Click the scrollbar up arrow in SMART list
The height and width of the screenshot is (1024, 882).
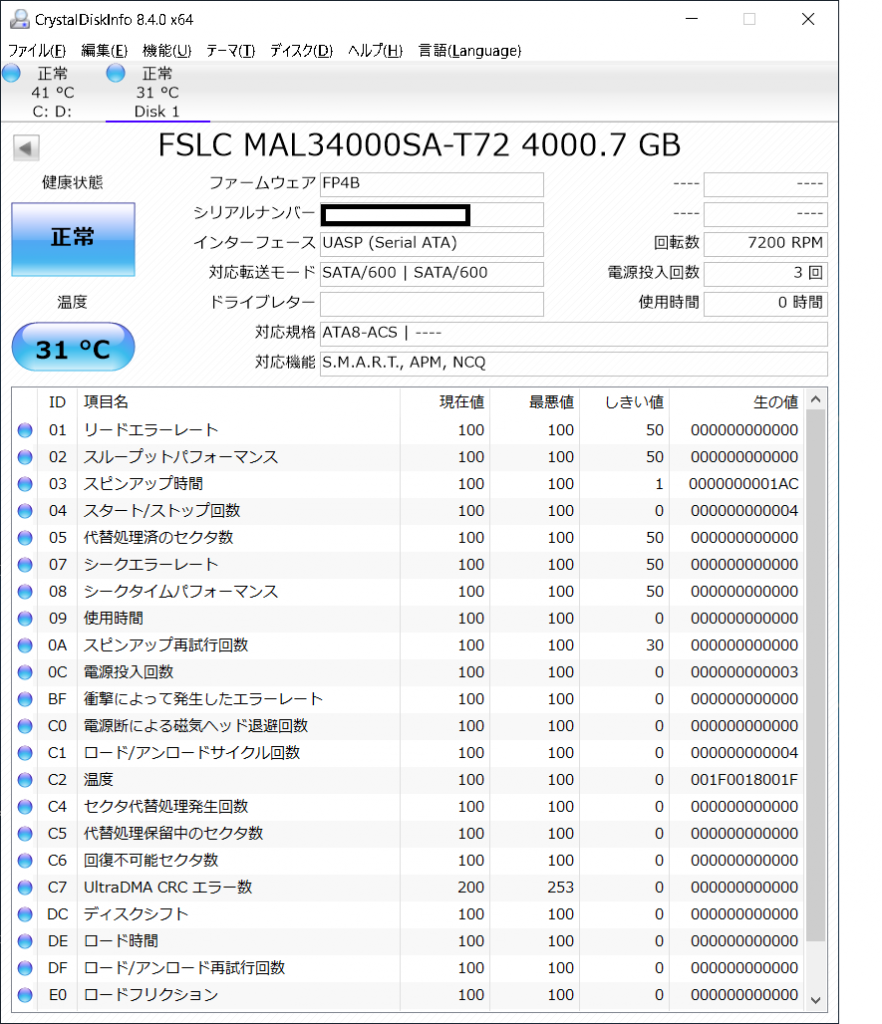tap(815, 399)
